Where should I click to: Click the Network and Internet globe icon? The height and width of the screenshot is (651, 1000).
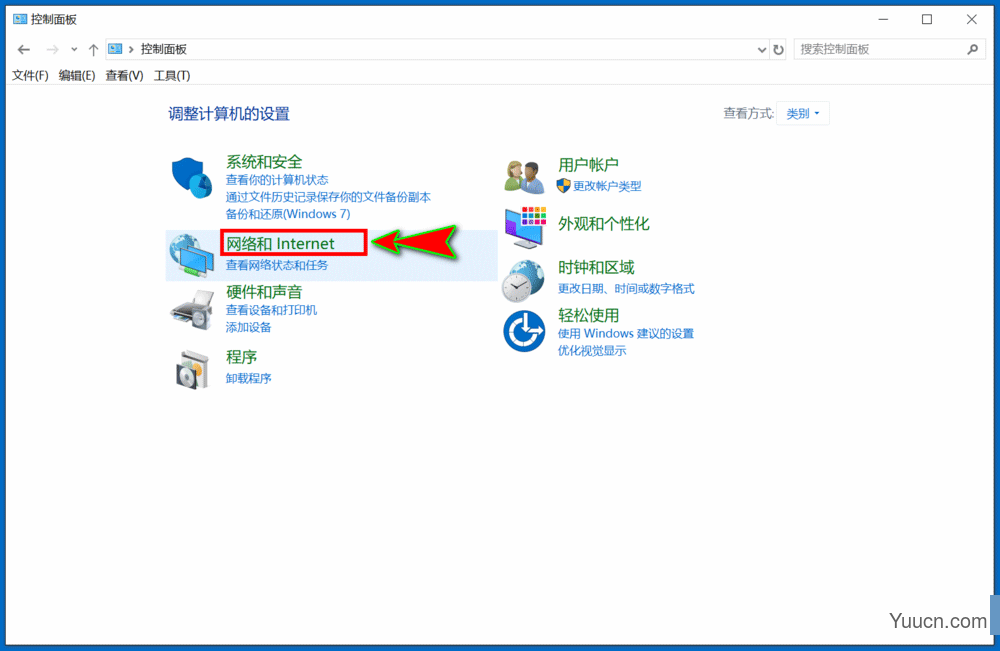click(x=191, y=255)
